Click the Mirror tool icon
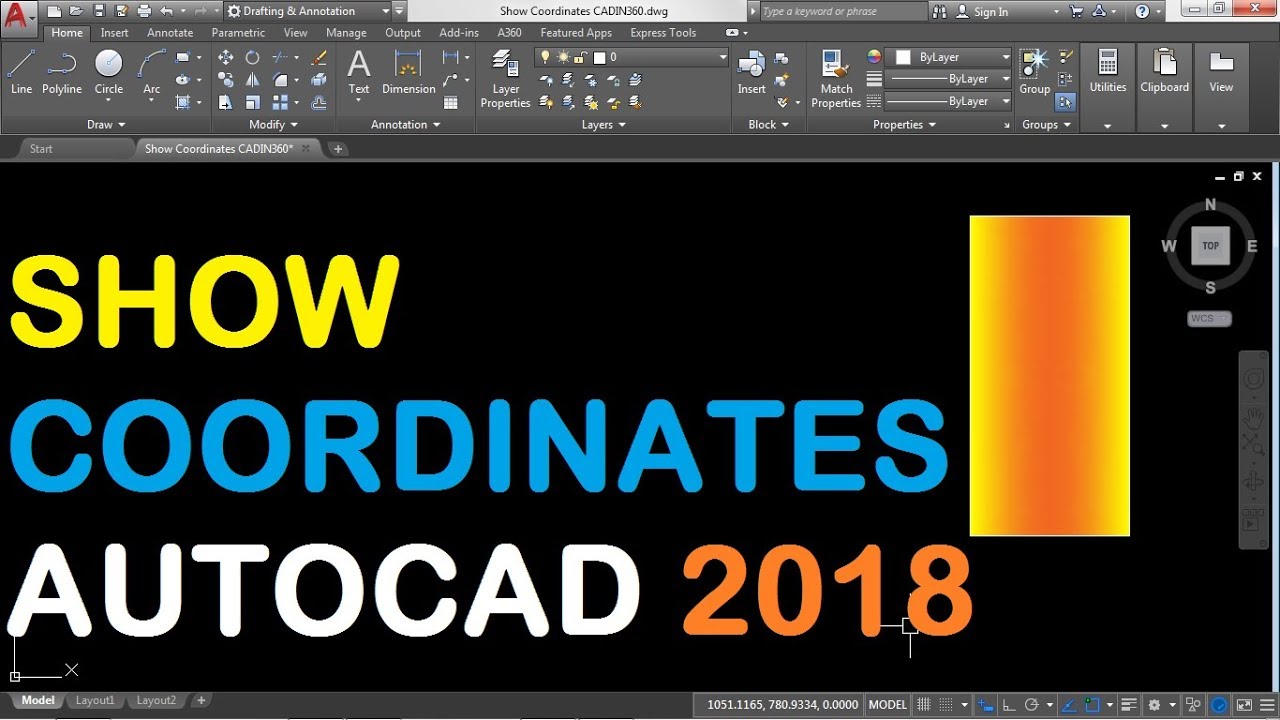Image resolution: width=1280 pixels, height=720 pixels. click(x=252, y=80)
